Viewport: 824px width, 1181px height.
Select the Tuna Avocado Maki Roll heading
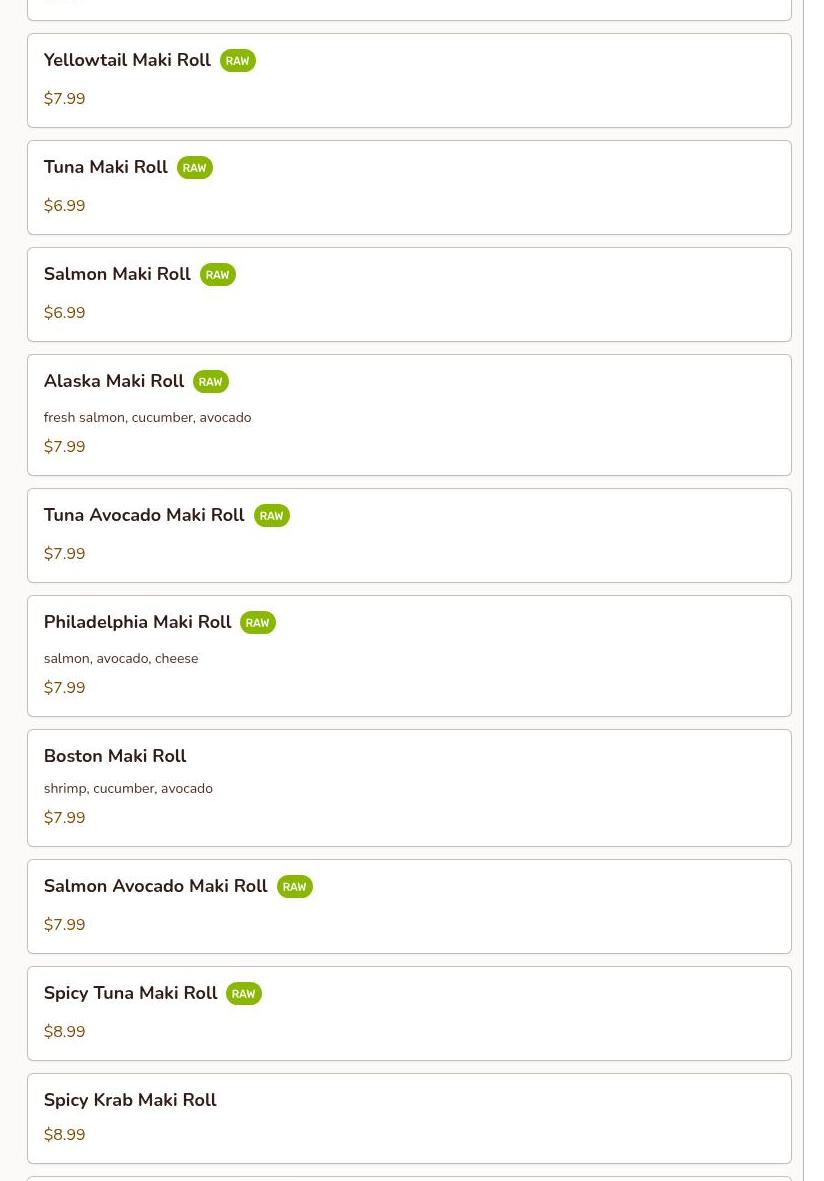(144, 515)
